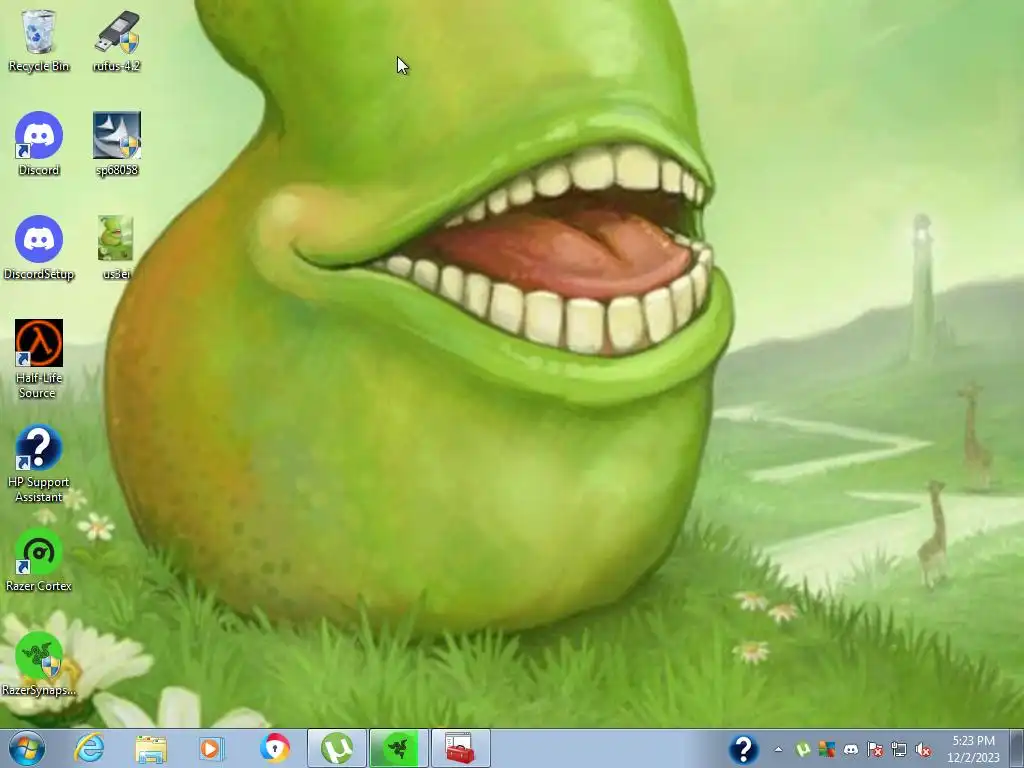This screenshot has width=1024, height=768.
Task: Click the Discord system tray icon
Action: (x=851, y=750)
